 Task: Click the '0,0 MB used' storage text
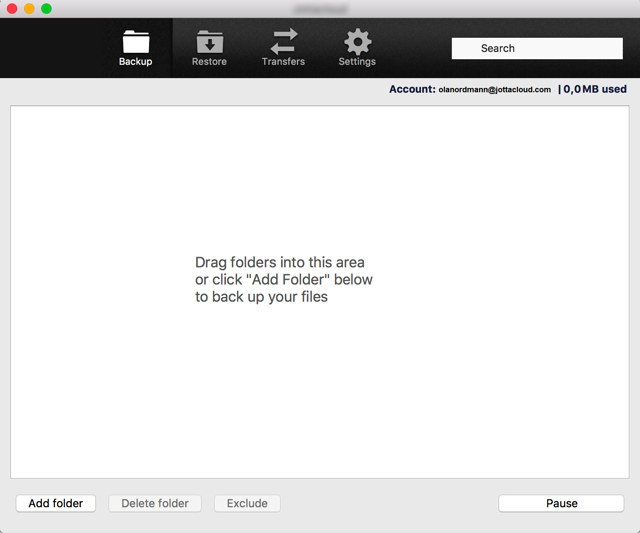595,89
